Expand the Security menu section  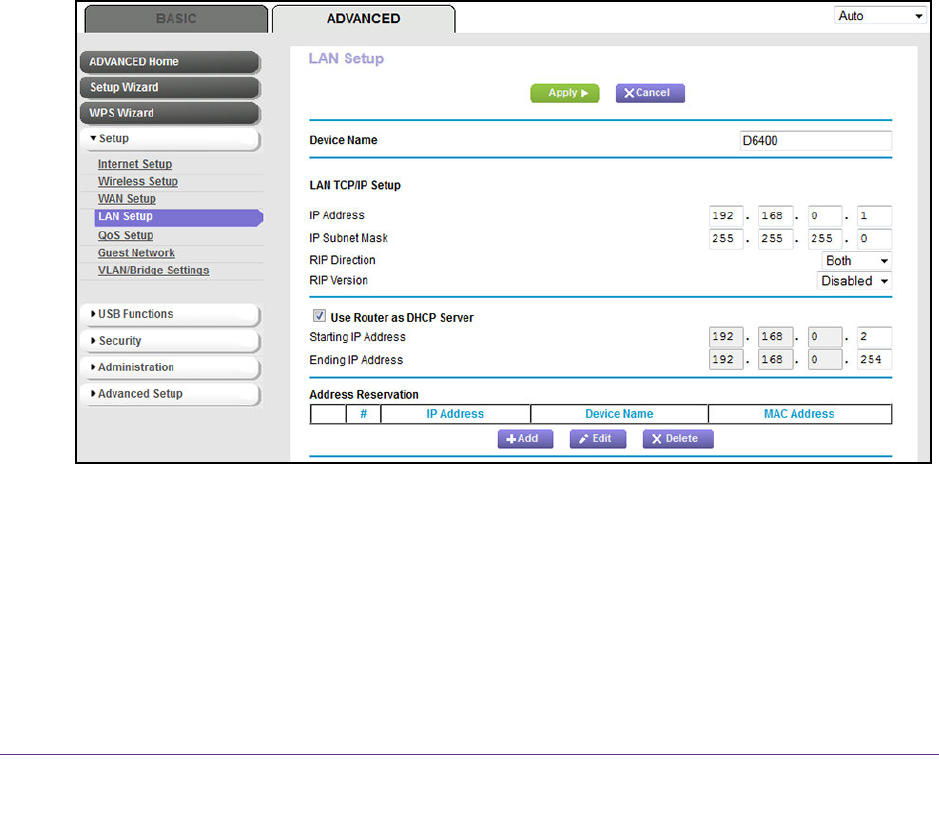[171, 342]
